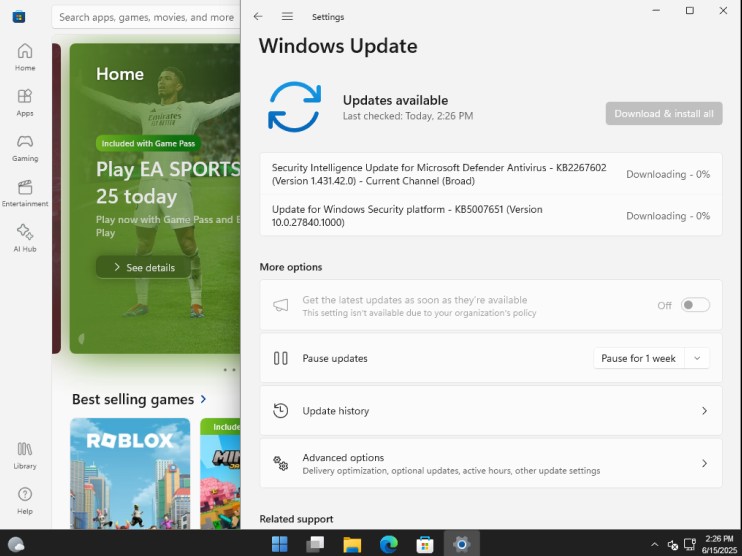
Task: Open Advanced options row
Action: (491, 463)
